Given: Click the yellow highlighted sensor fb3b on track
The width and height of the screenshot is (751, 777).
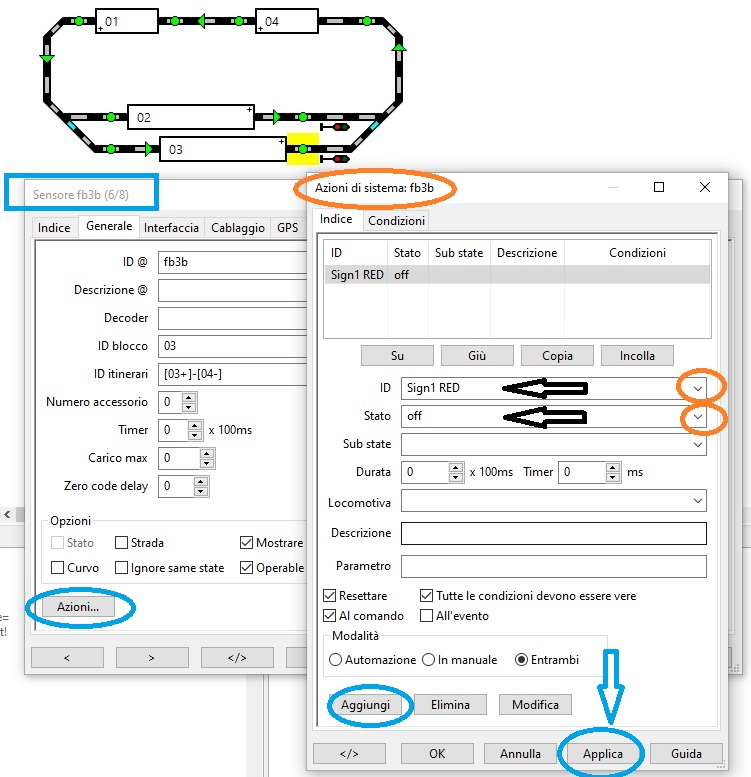Looking at the screenshot, I should 302,149.
